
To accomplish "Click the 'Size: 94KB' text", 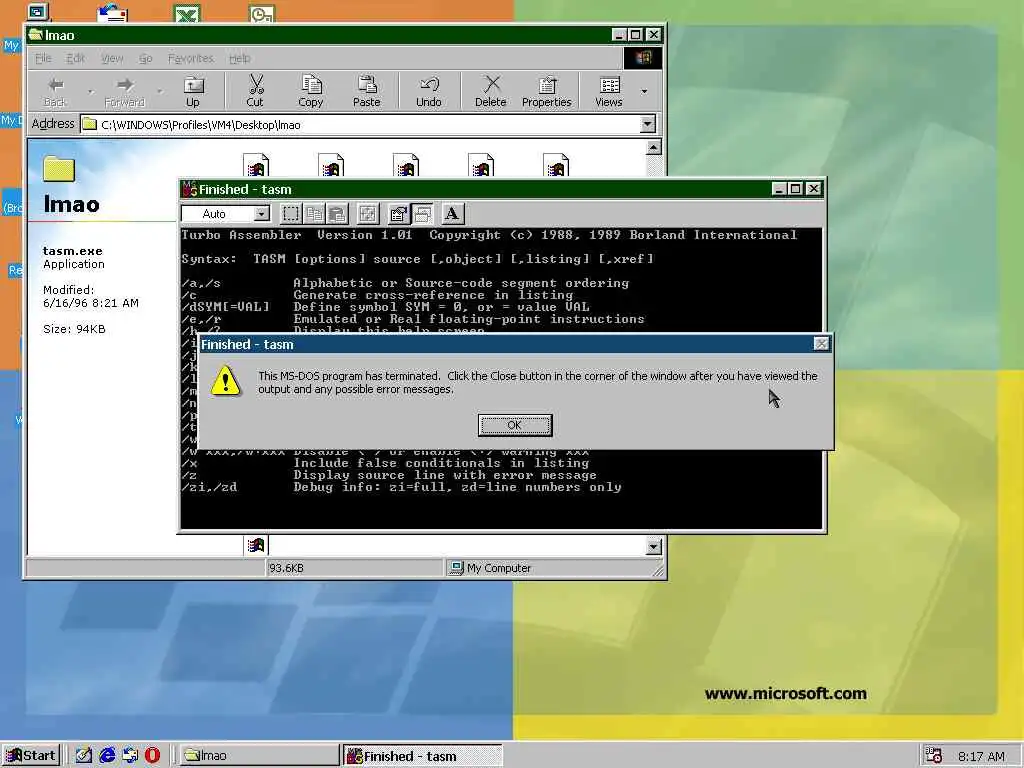I will pos(74,329).
